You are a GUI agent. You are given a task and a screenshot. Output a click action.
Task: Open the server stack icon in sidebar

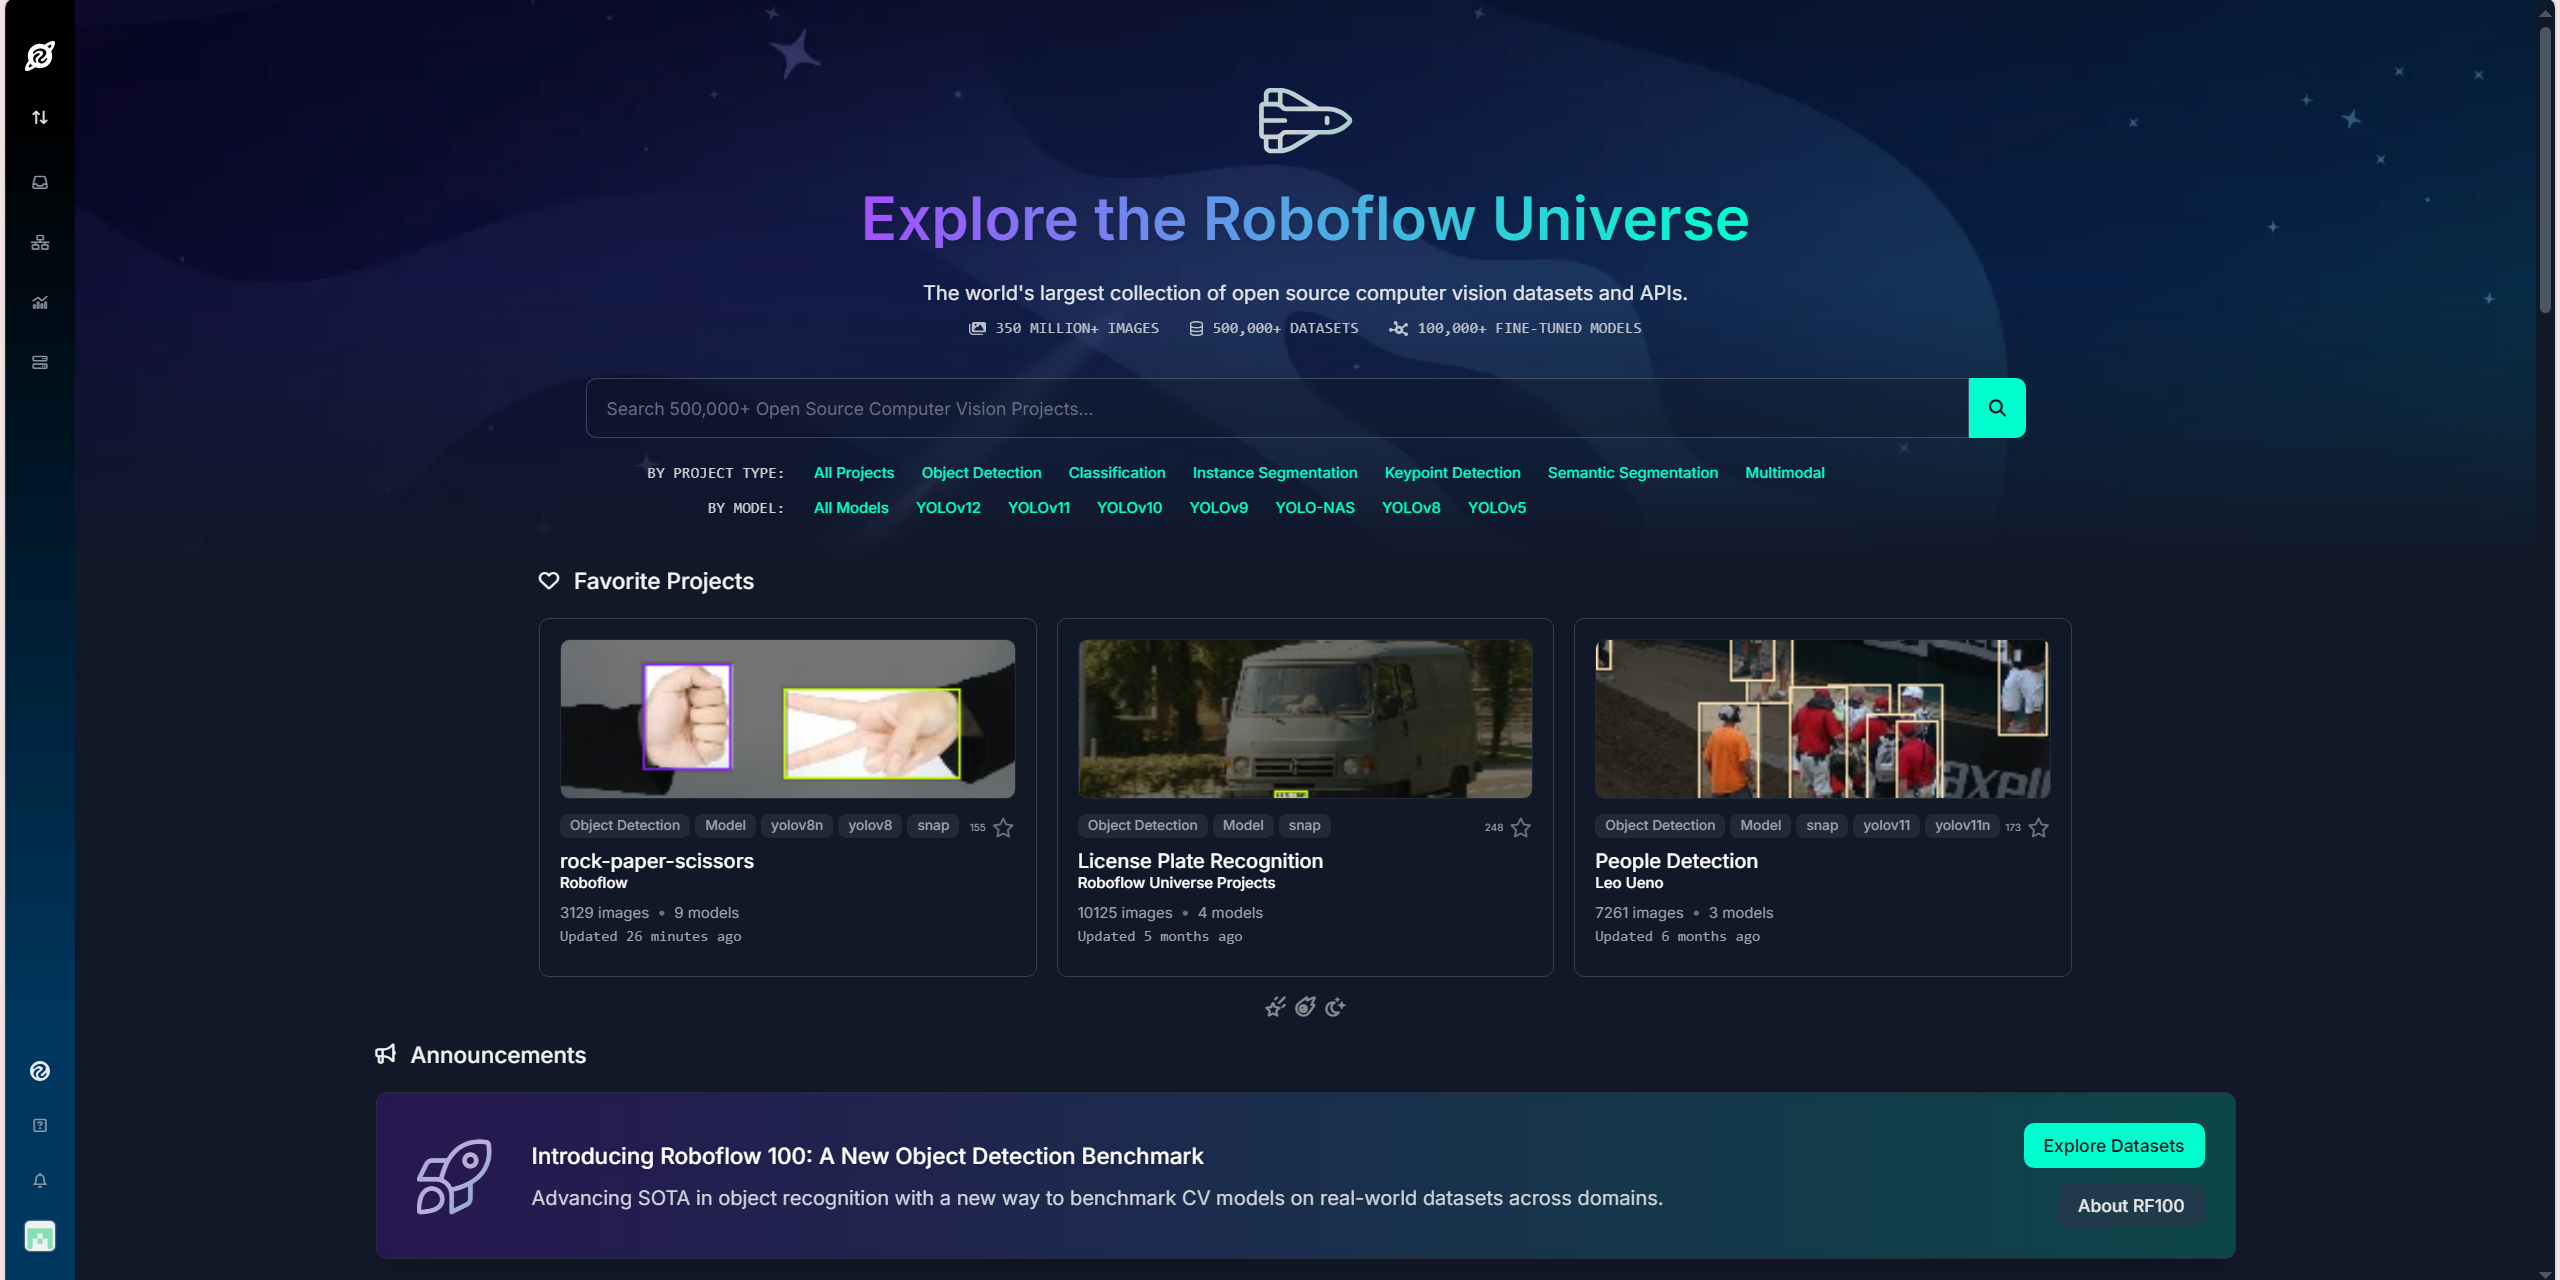[40, 362]
